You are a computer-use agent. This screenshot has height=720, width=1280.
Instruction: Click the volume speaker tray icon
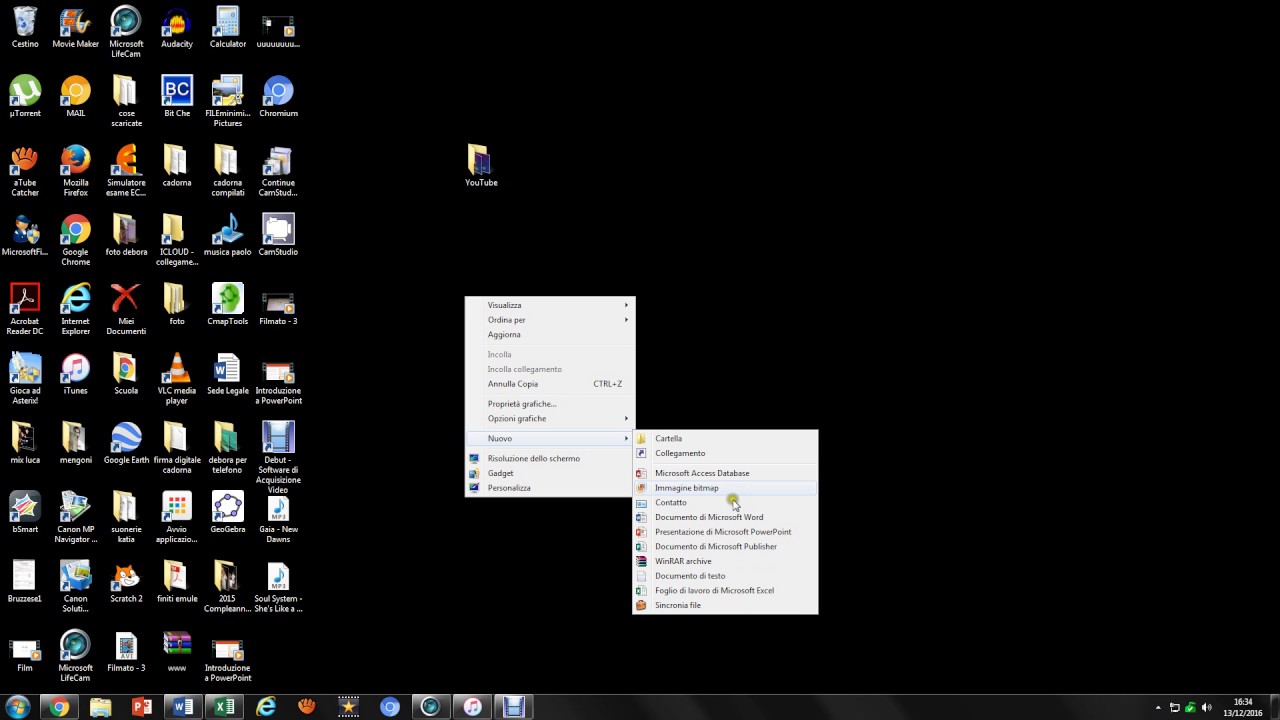click(1206, 708)
